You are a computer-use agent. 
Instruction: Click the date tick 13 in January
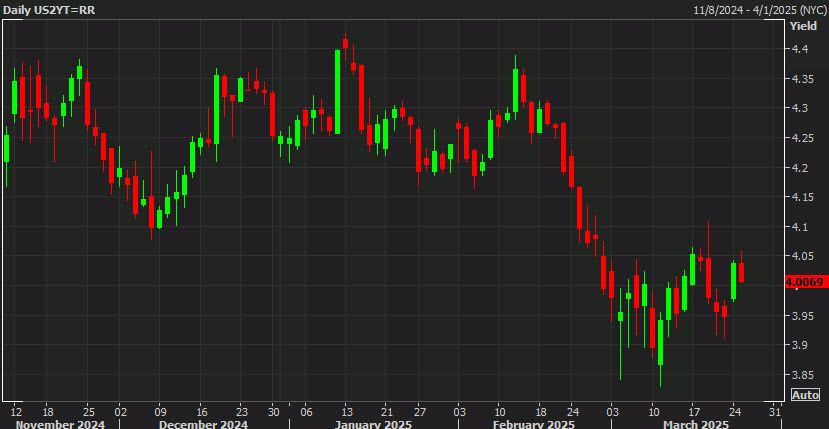pyautogui.click(x=347, y=412)
